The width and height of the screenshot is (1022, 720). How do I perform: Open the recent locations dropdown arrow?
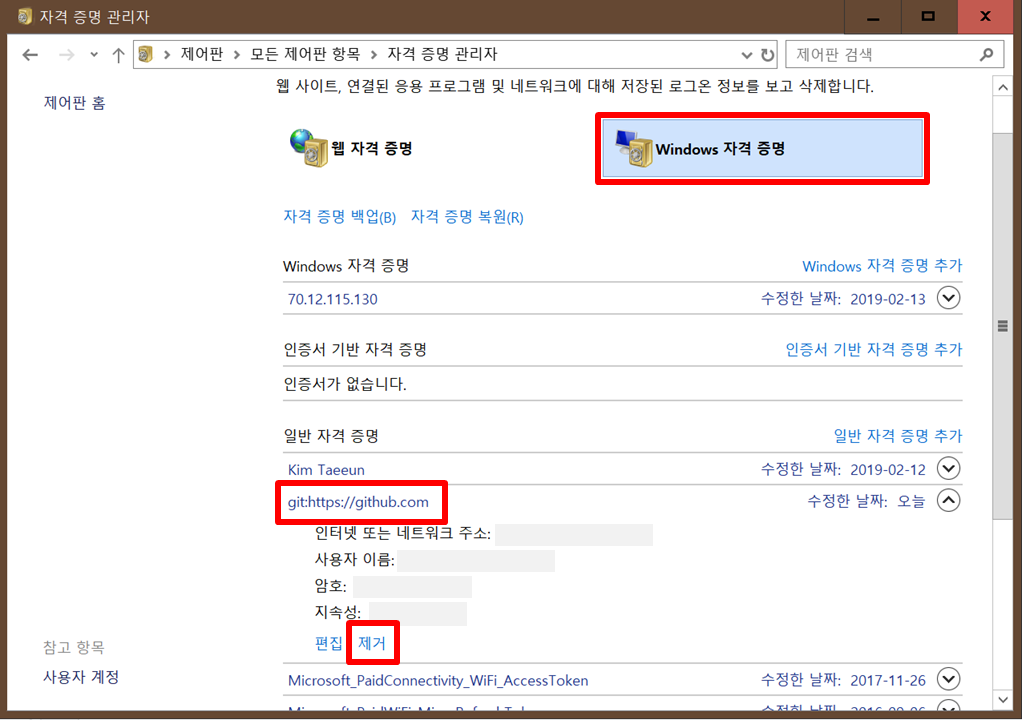tap(94, 55)
